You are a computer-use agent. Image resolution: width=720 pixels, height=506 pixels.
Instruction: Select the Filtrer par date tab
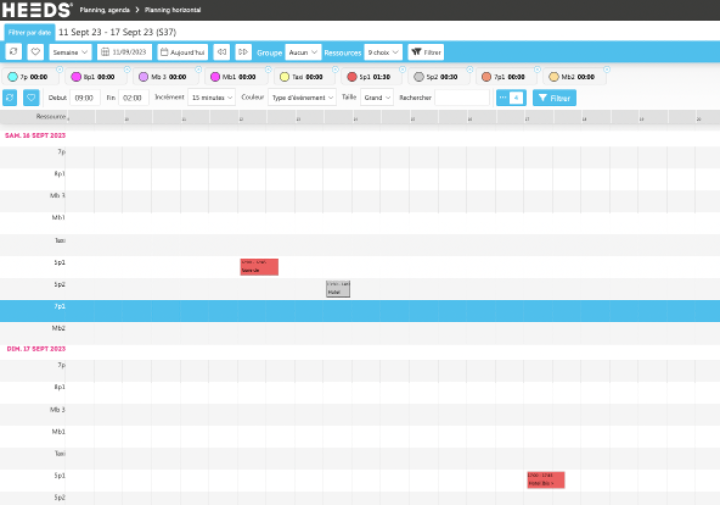coord(29,32)
